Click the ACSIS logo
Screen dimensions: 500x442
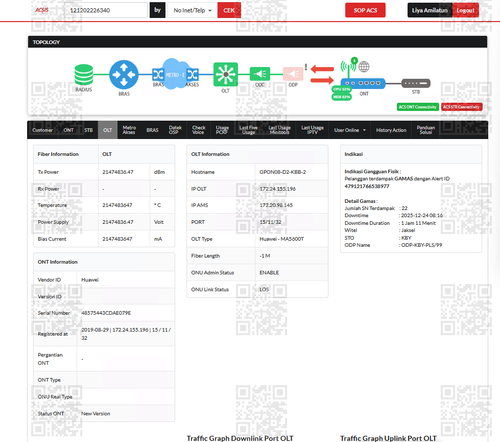pyautogui.click(x=42, y=10)
